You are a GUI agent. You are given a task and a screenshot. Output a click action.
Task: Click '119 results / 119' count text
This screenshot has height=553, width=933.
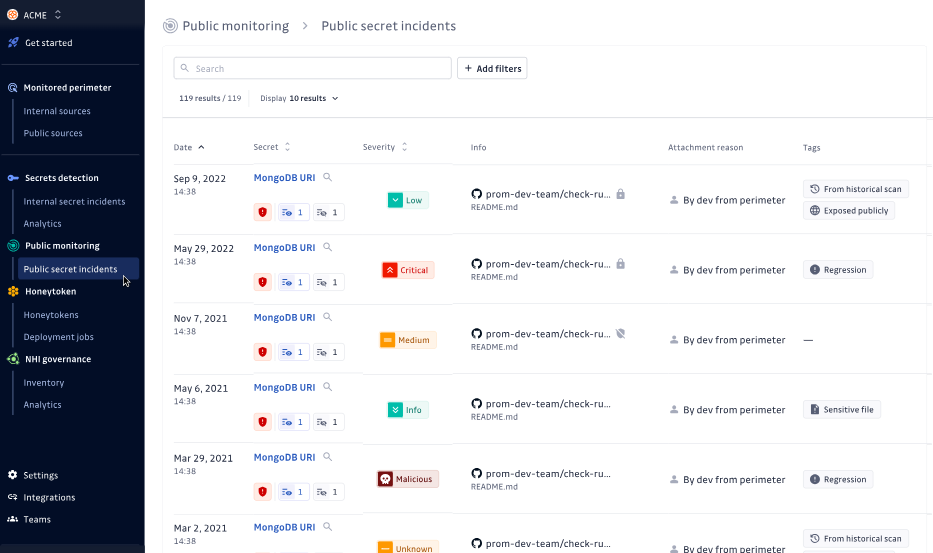(x=210, y=98)
